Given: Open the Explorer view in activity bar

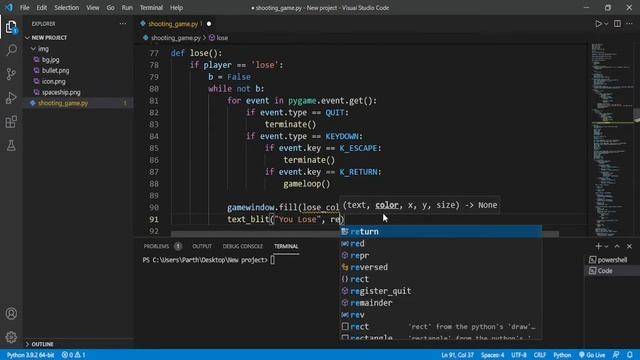Looking at the screenshot, I should pyautogui.click(x=11, y=27).
